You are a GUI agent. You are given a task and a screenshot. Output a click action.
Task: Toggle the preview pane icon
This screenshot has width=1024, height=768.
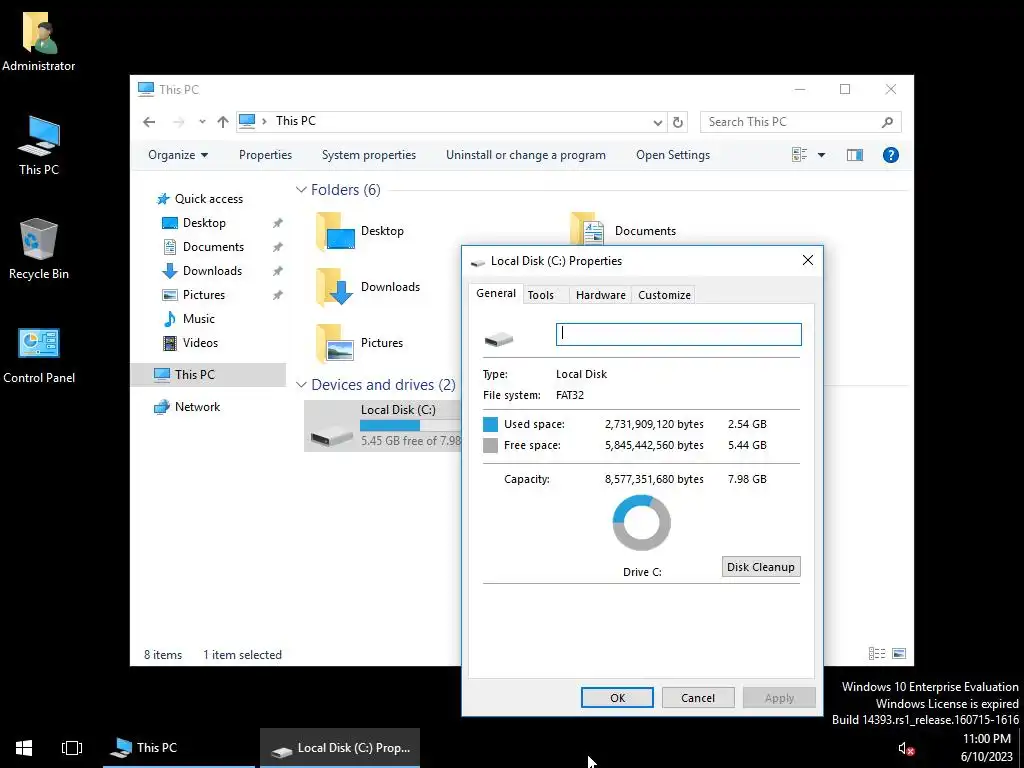(x=854, y=155)
